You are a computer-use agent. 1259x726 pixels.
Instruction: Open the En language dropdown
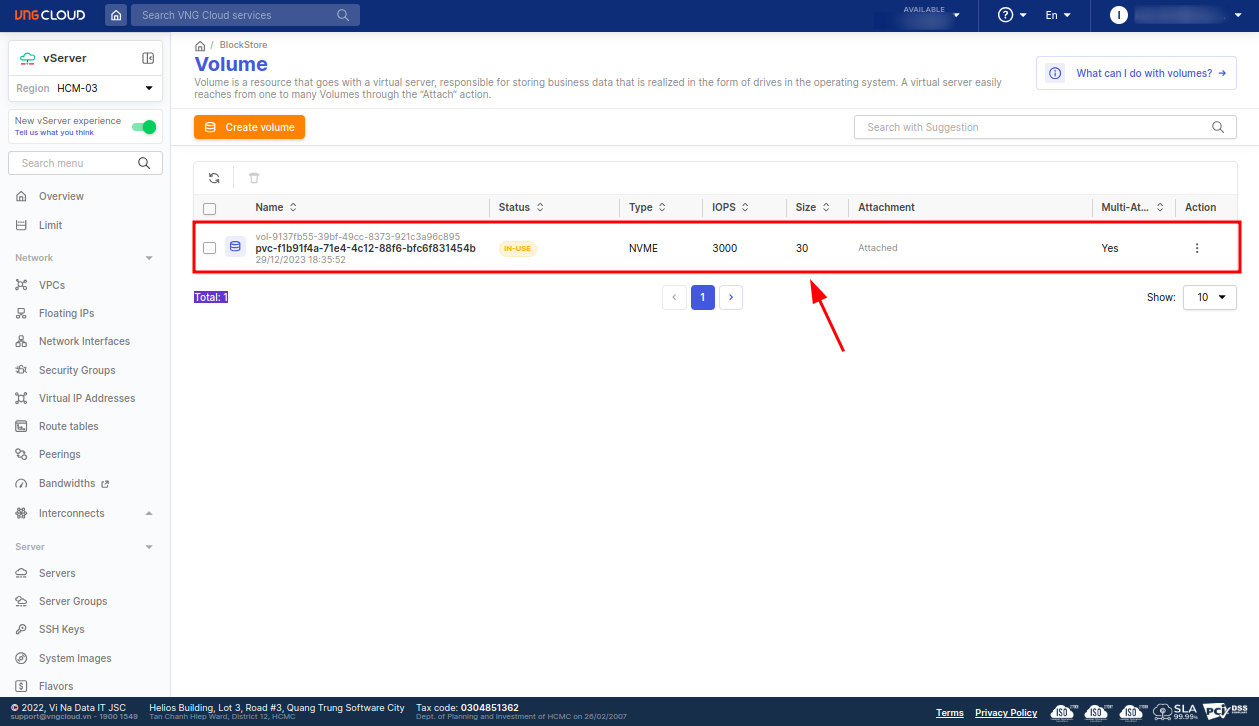1057,15
